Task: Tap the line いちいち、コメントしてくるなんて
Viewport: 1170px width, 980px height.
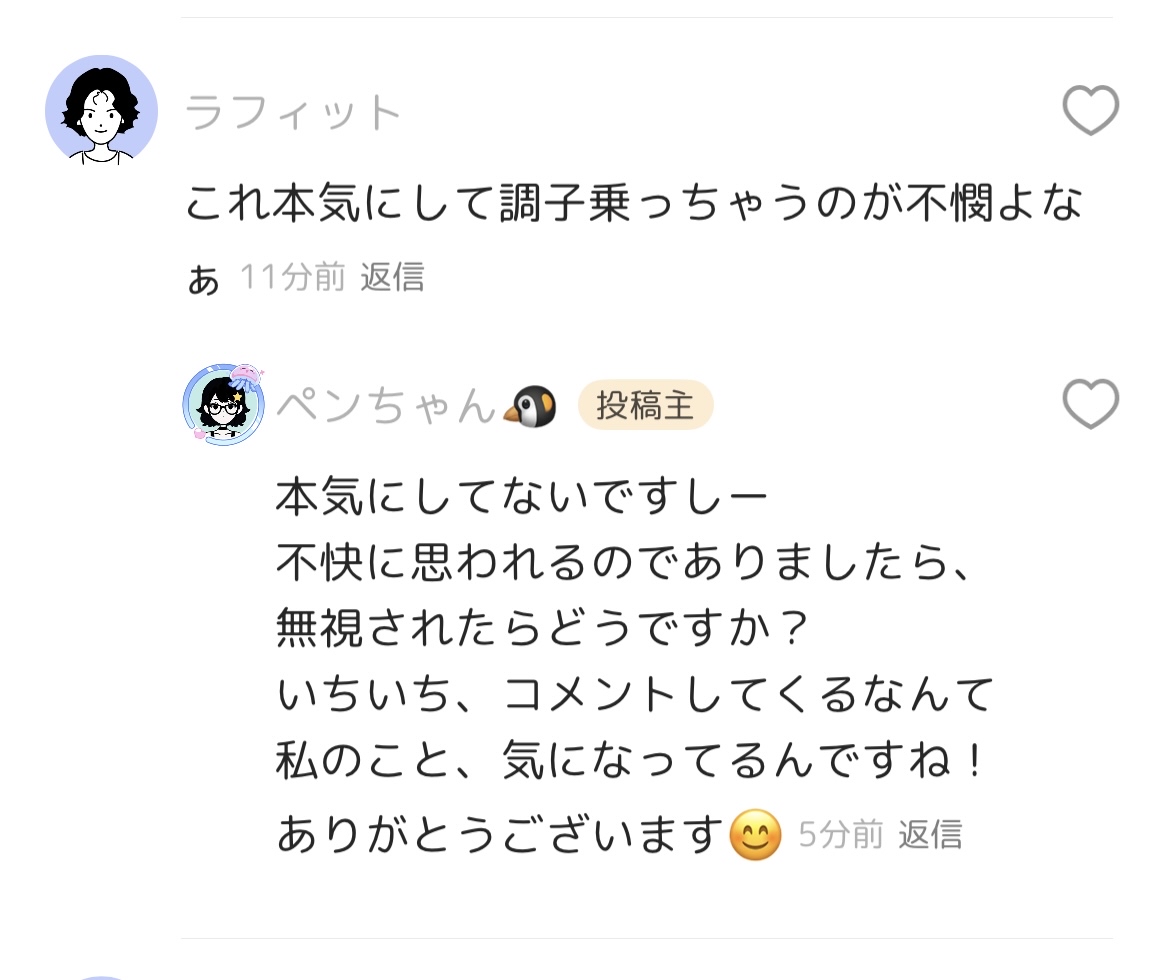Action: pos(634,695)
